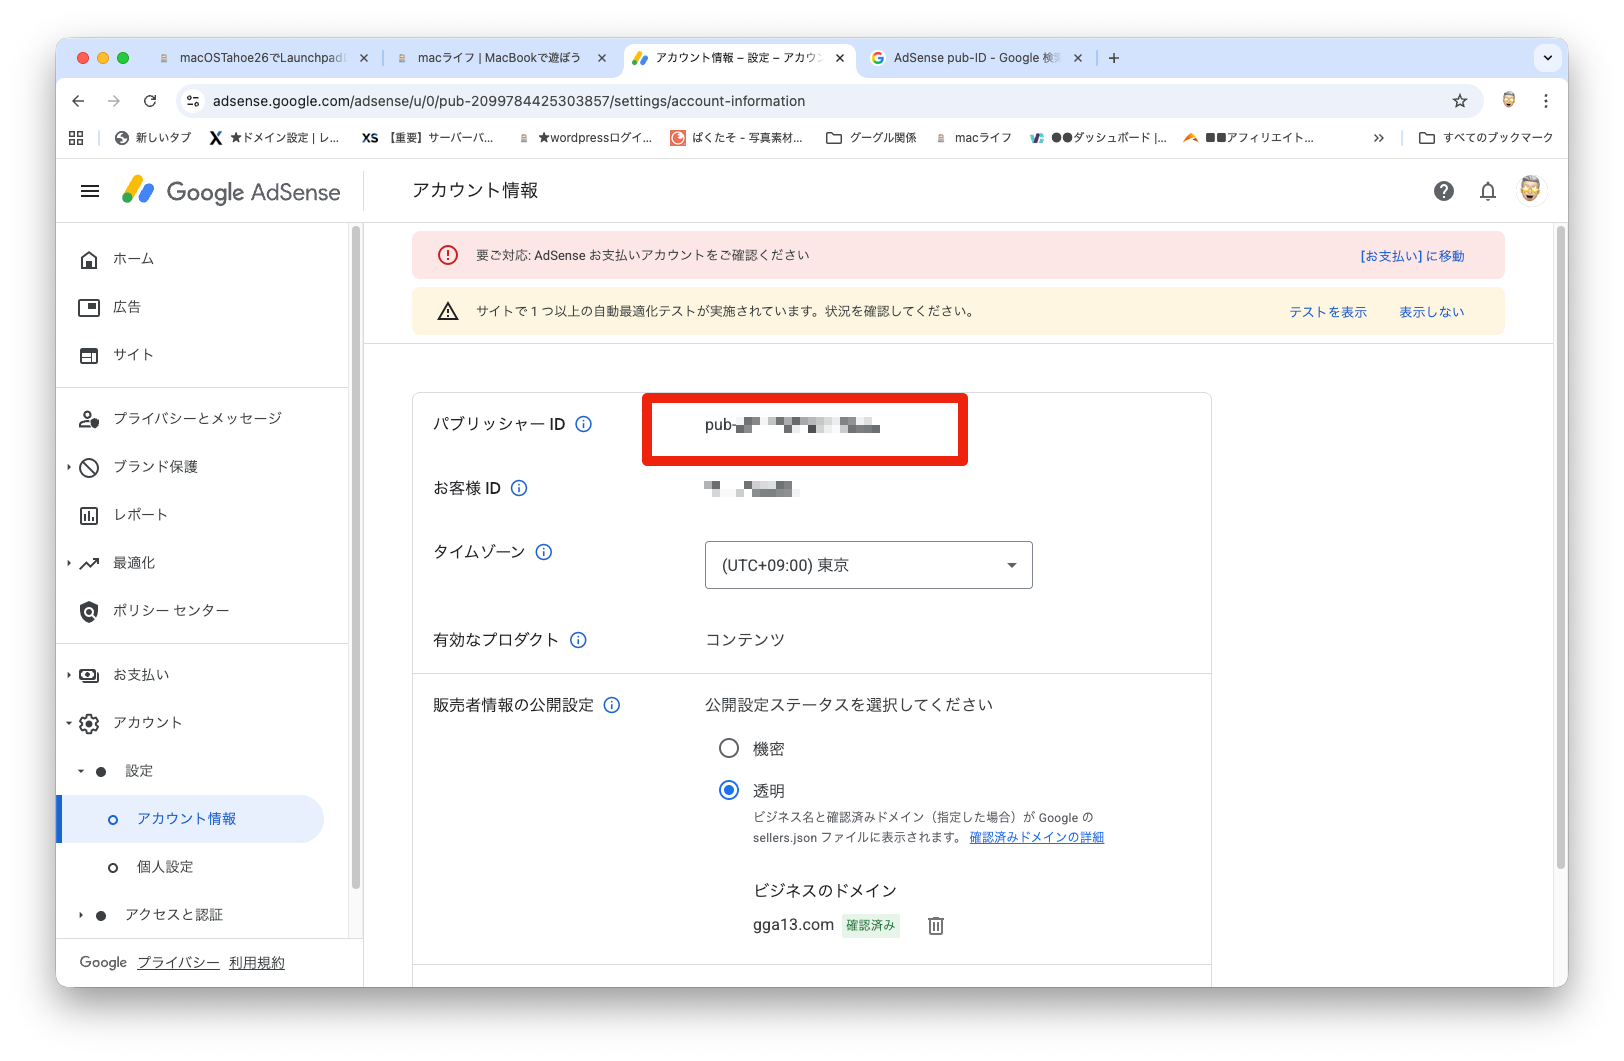Click the info icon beside タイムゾーン
This screenshot has width=1624, height=1061.
click(544, 552)
